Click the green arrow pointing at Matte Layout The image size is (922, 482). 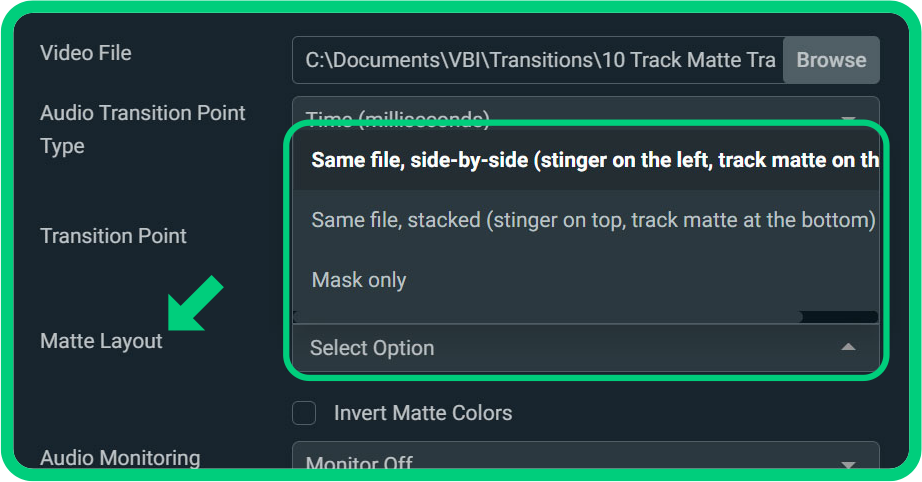195,303
